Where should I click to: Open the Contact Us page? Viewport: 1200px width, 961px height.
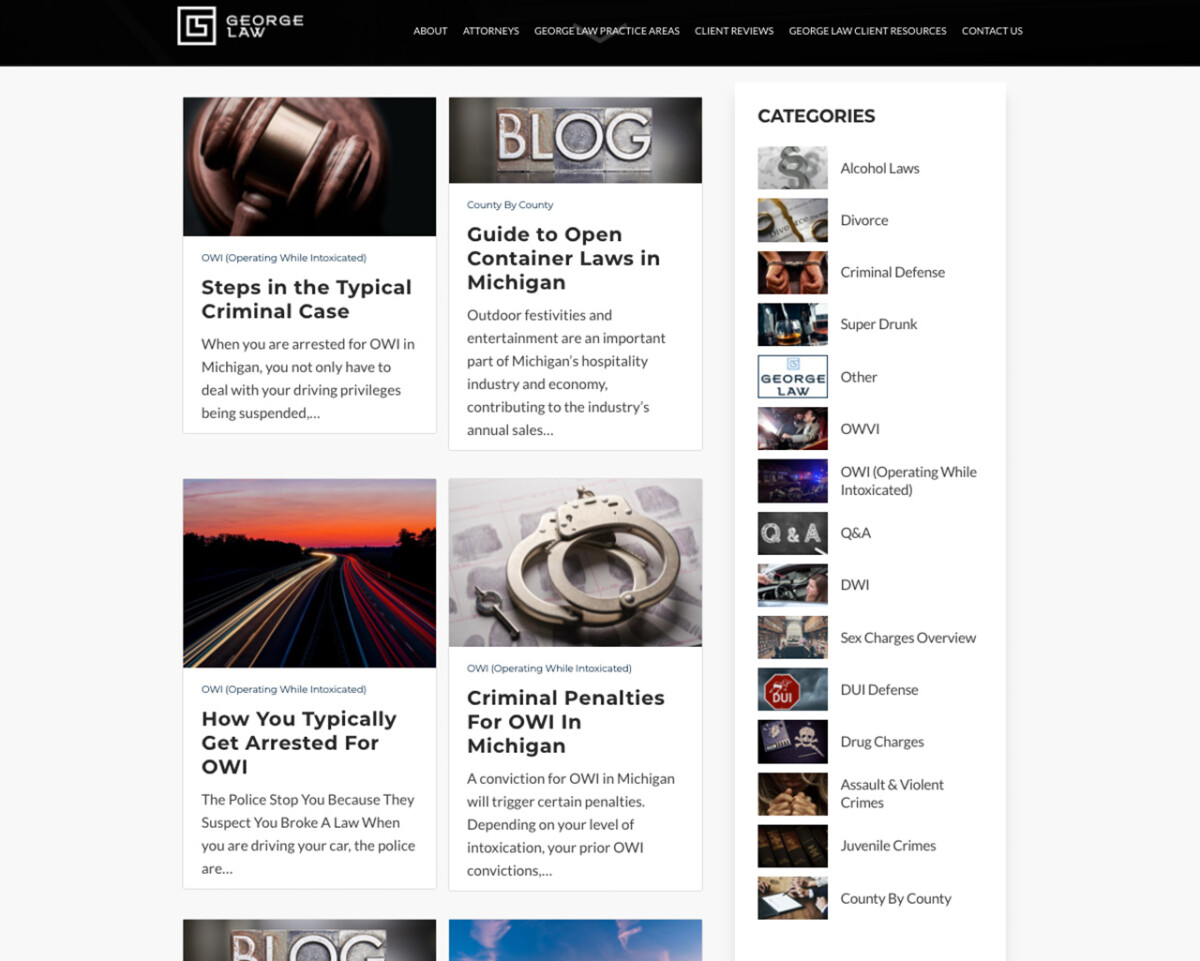(x=992, y=31)
